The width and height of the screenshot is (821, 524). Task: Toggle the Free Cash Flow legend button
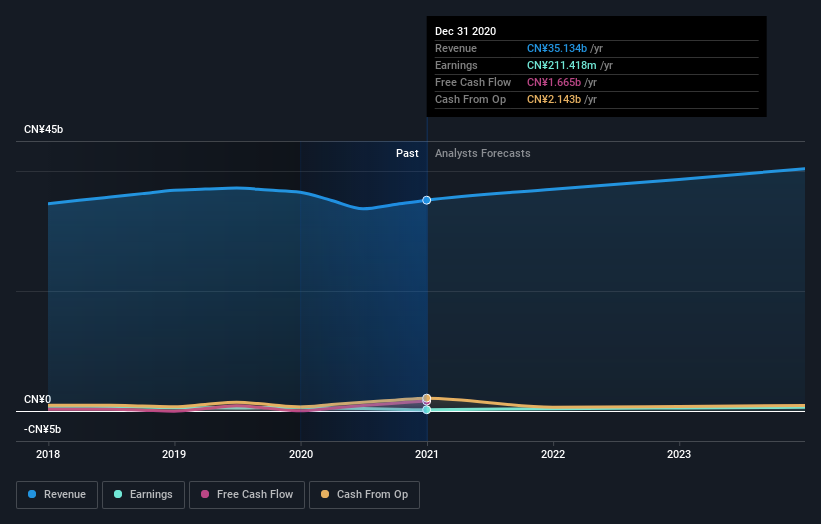coord(247,495)
